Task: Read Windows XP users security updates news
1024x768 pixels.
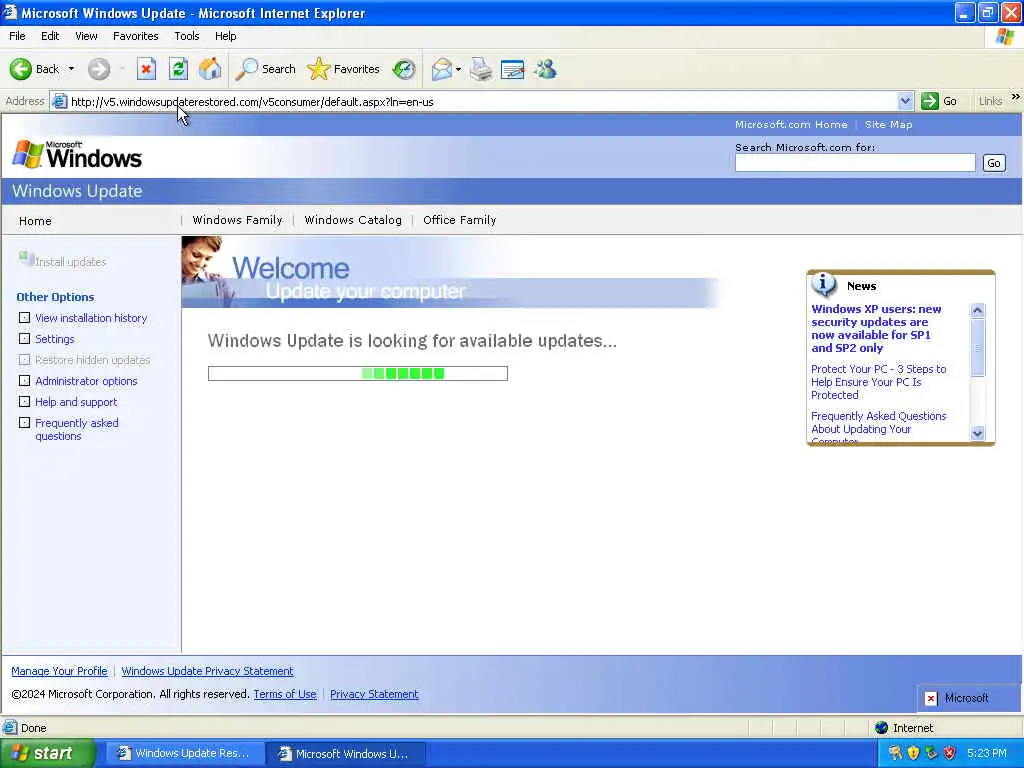Action: [876, 328]
